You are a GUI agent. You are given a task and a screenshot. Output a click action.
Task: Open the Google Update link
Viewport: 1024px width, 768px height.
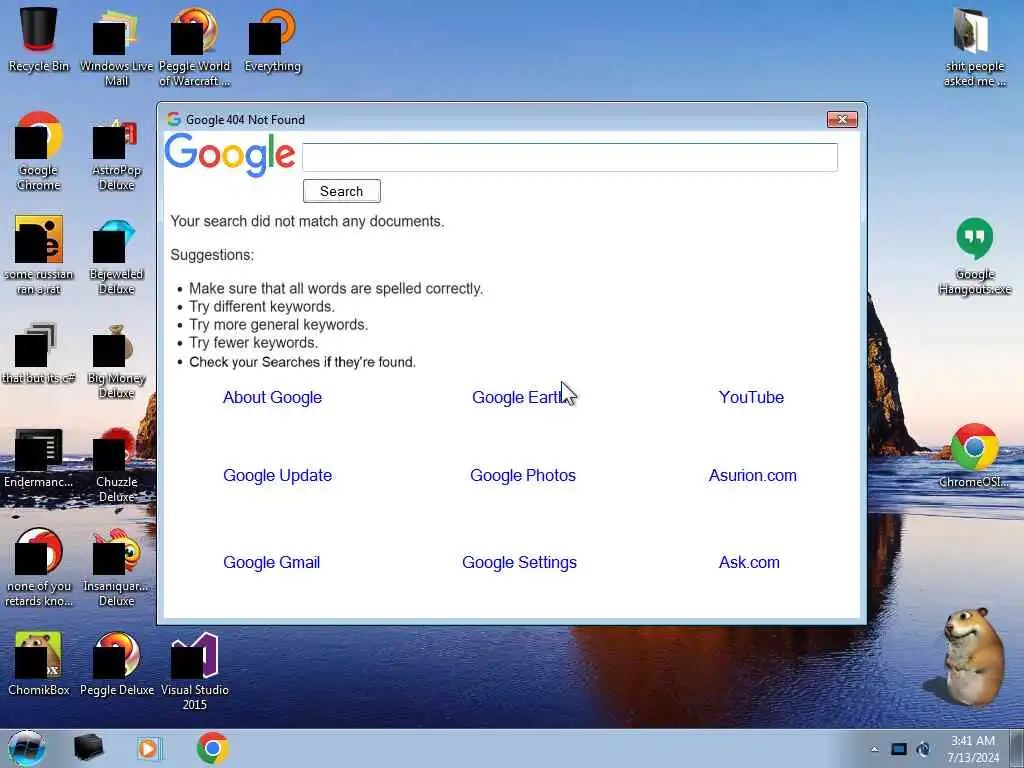pyautogui.click(x=278, y=475)
